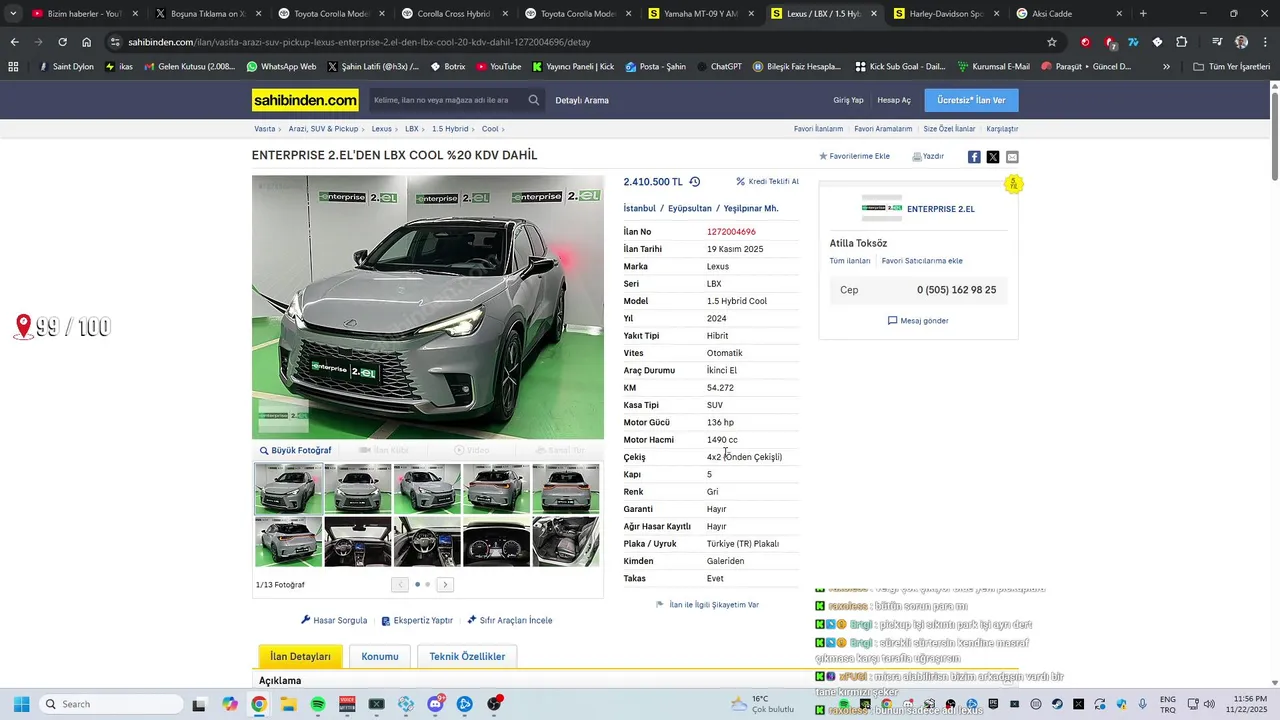Click the Giriş Yap link
The image size is (1280, 720).
click(848, 100)
